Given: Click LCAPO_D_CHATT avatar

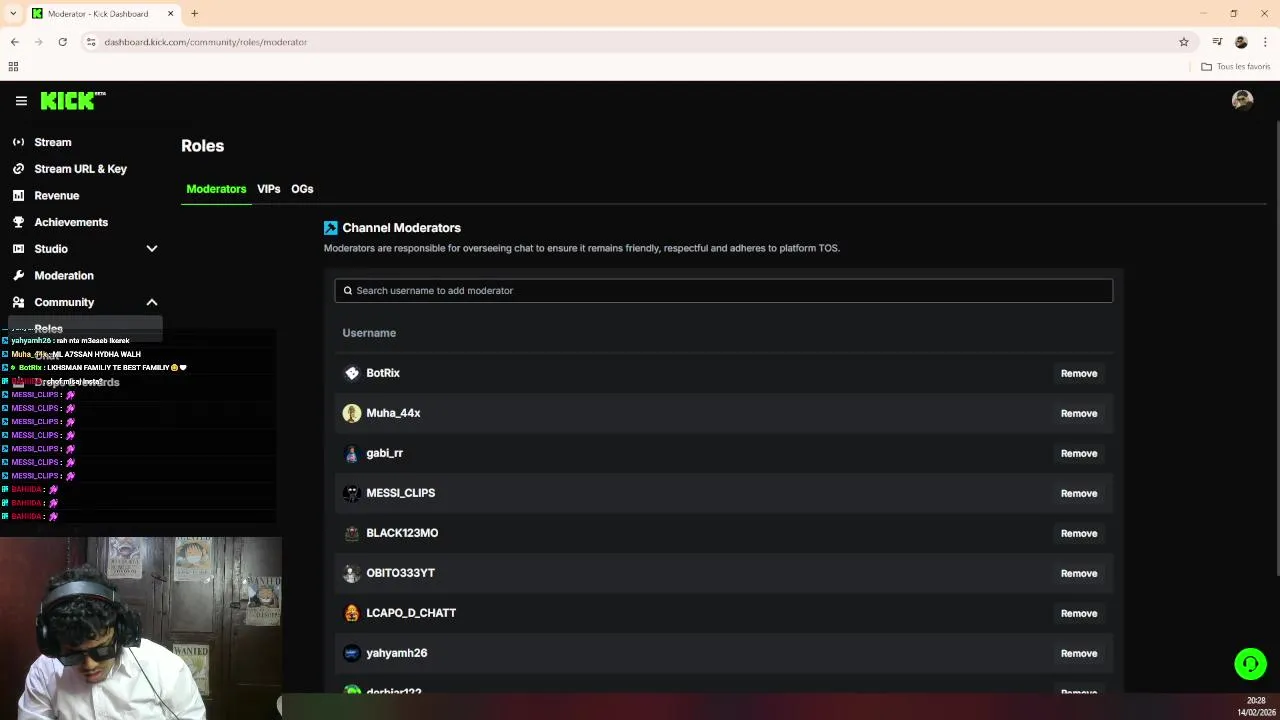Looking at the screenshot, I should click(x=352, y=613).
